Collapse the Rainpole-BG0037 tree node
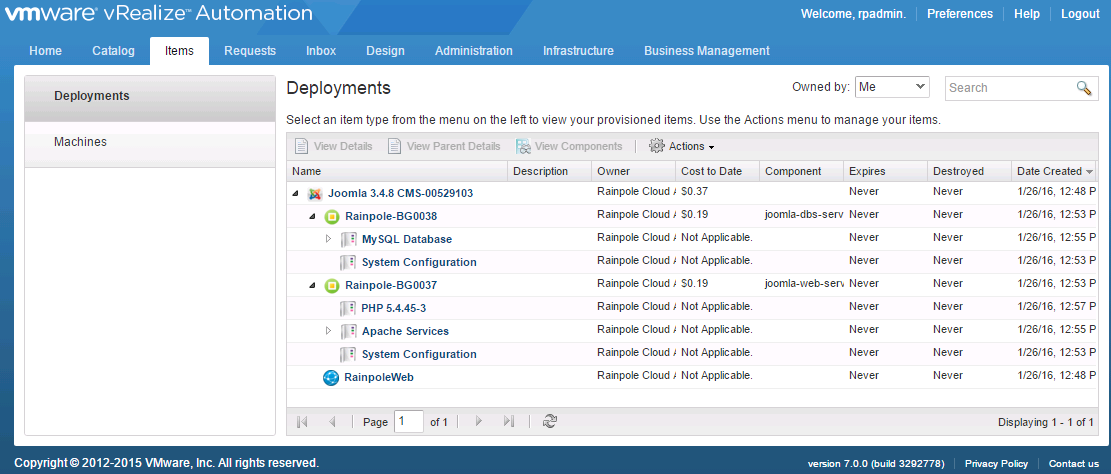The height and width of the screenshot is (474, 1111). (312, 286)
